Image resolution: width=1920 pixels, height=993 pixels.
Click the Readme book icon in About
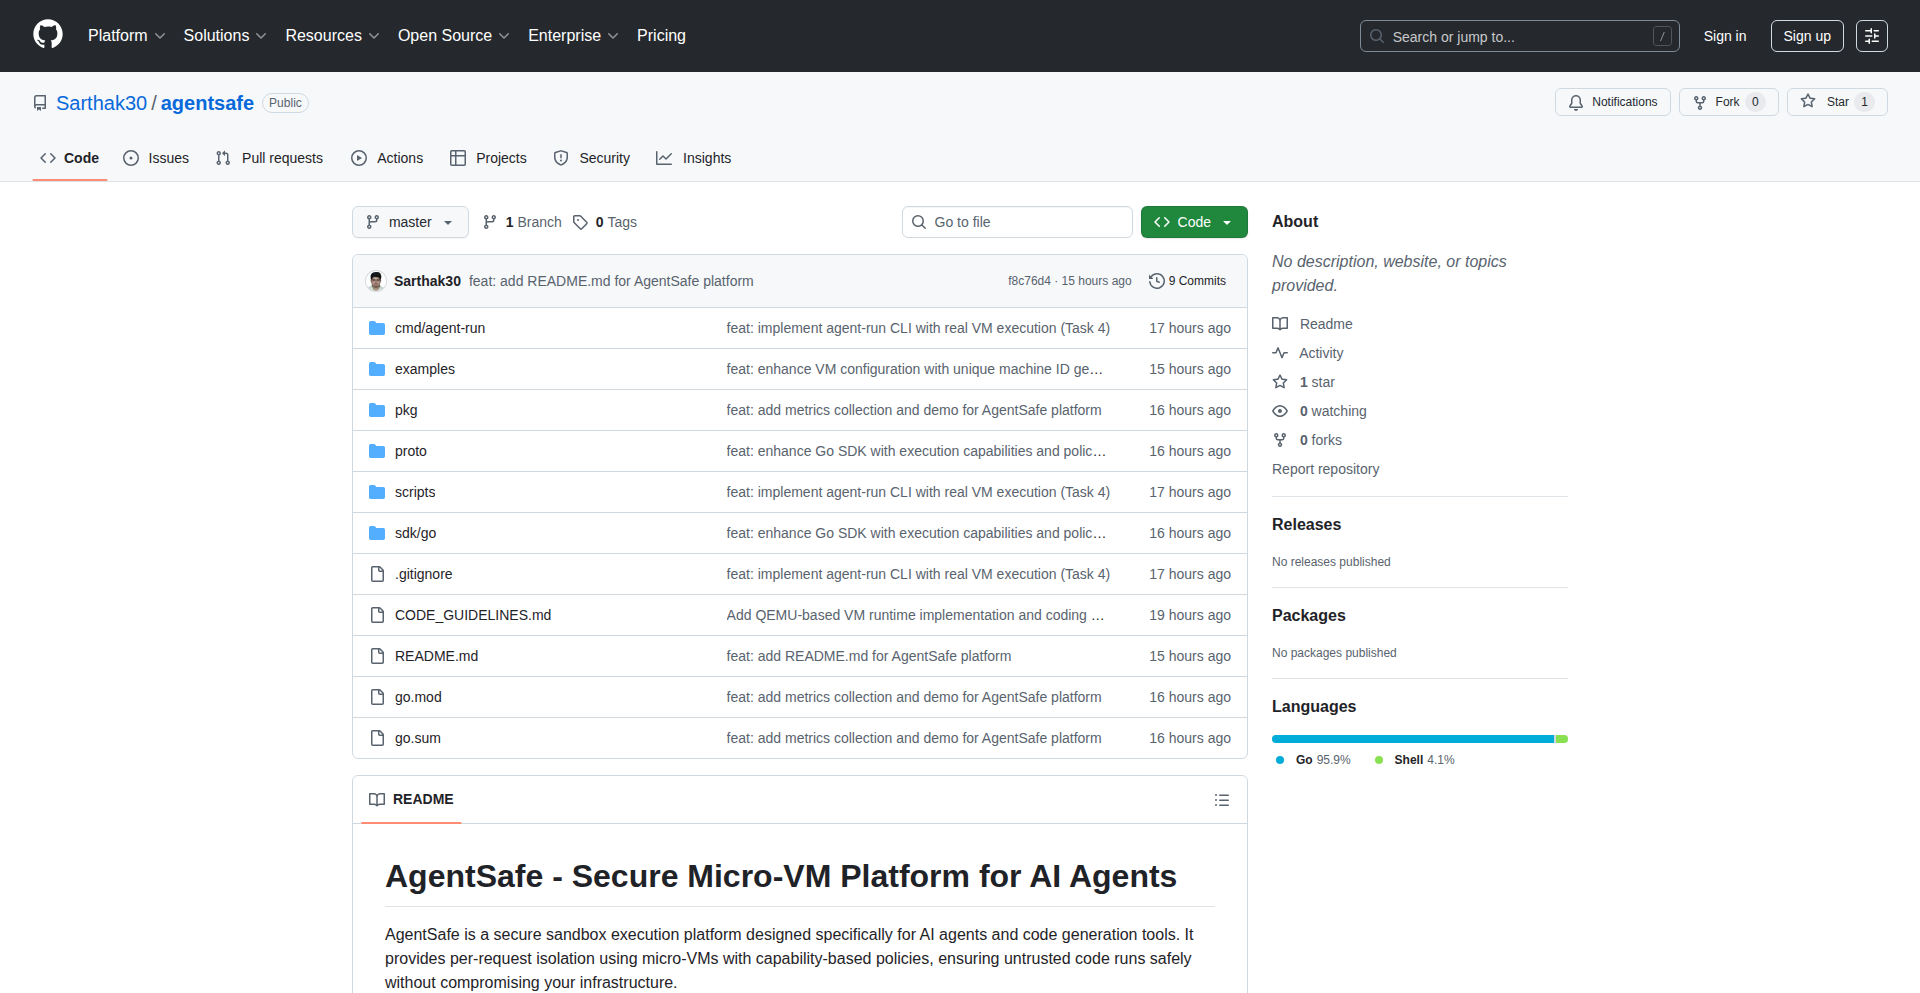tap(1280, 324)
